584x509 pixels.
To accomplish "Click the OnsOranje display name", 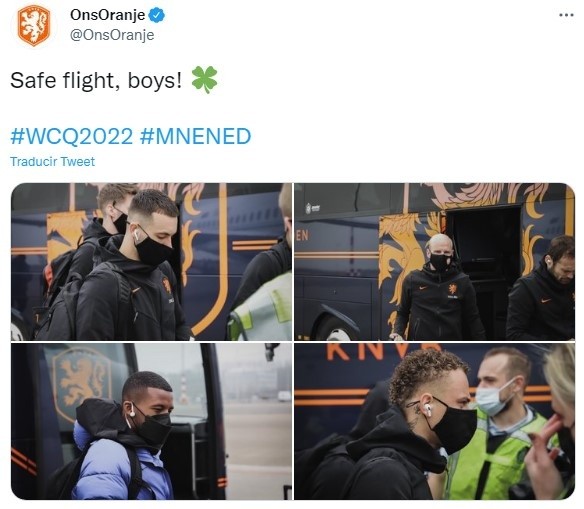I will coord(107,15).
